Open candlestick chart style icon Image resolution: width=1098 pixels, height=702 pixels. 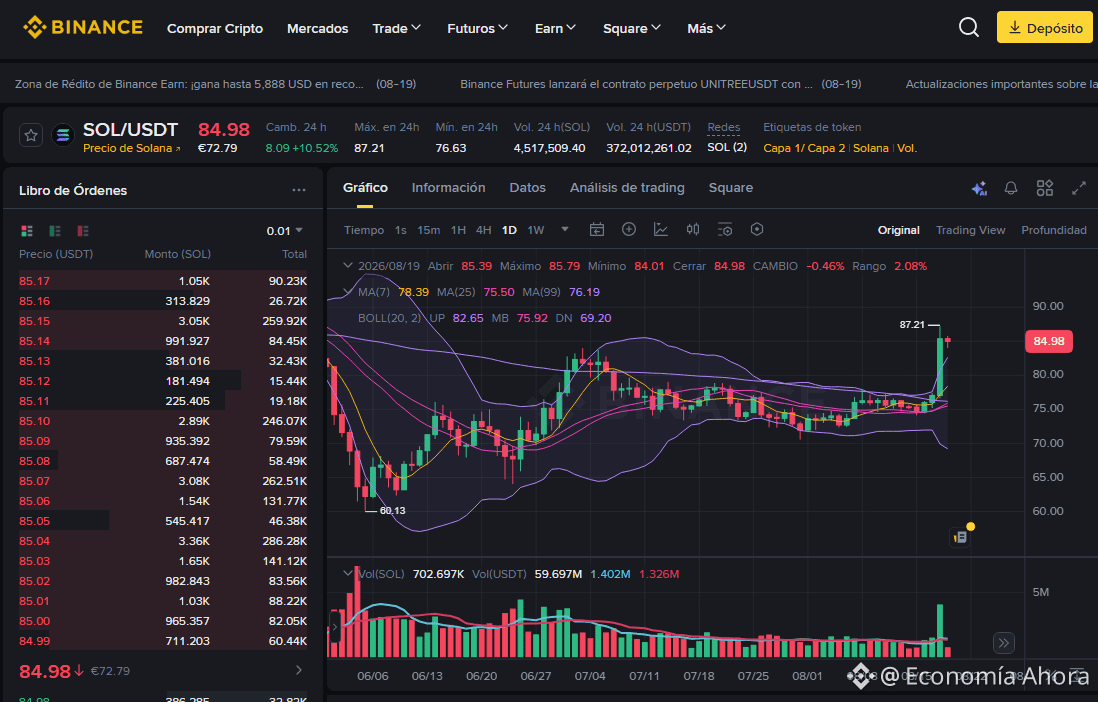(x=693, y=229)
